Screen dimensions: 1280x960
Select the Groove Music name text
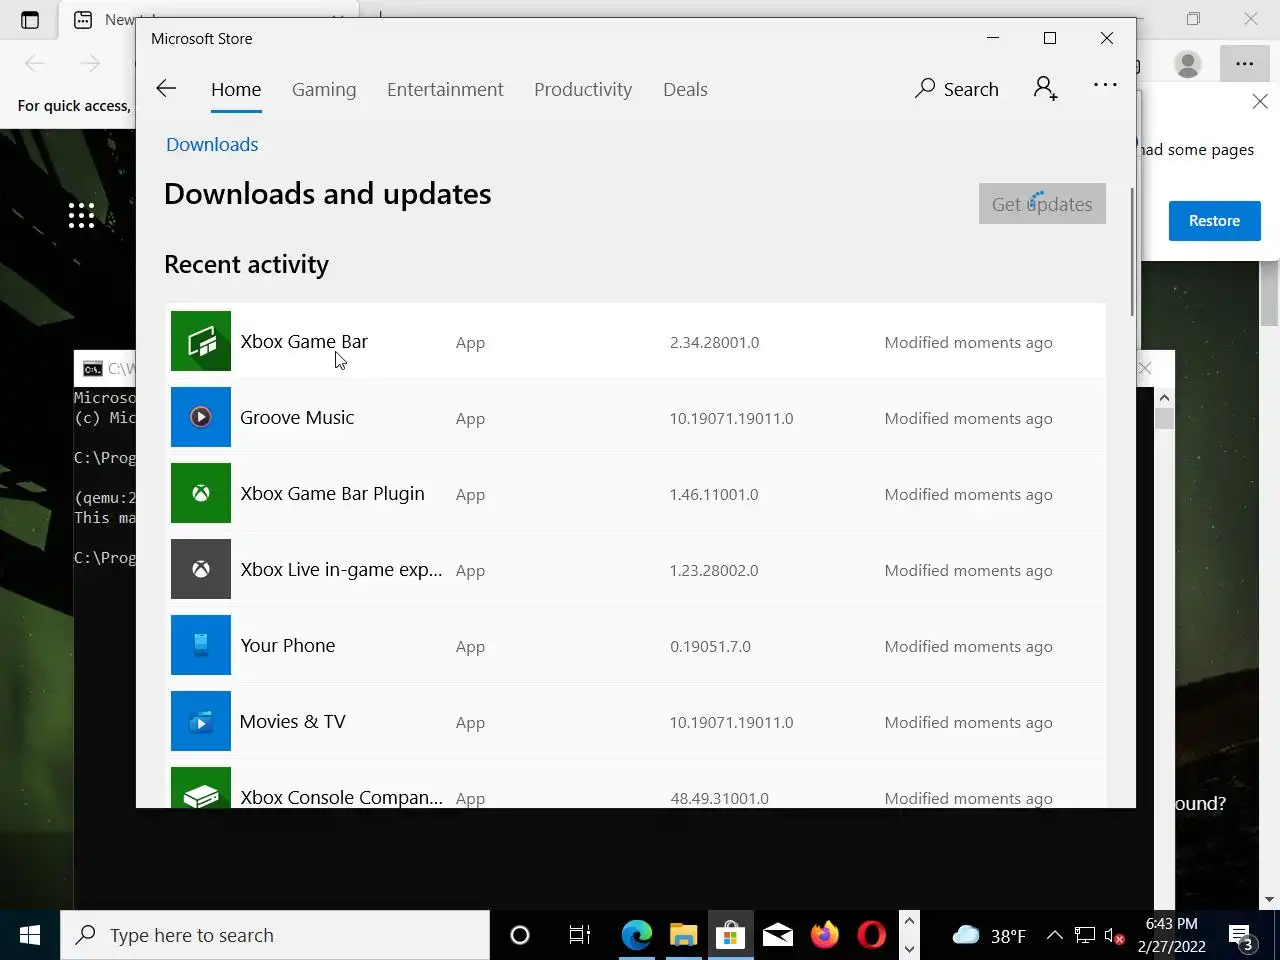(x=297, y=417)
